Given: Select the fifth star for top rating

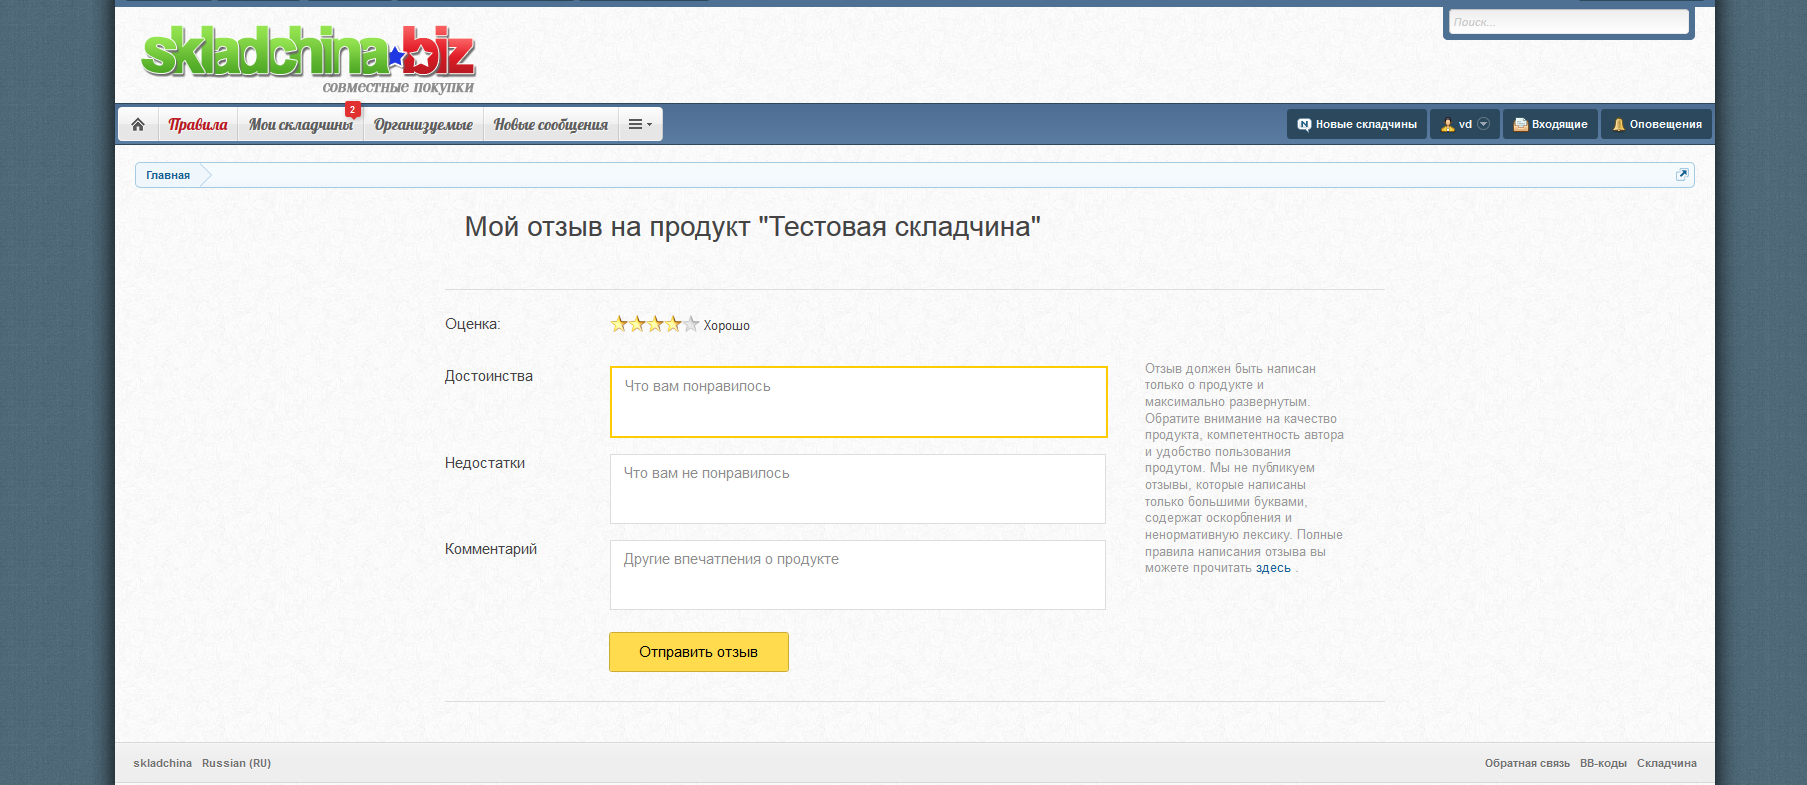Looking at the screenshot, I should click(691, 324).
